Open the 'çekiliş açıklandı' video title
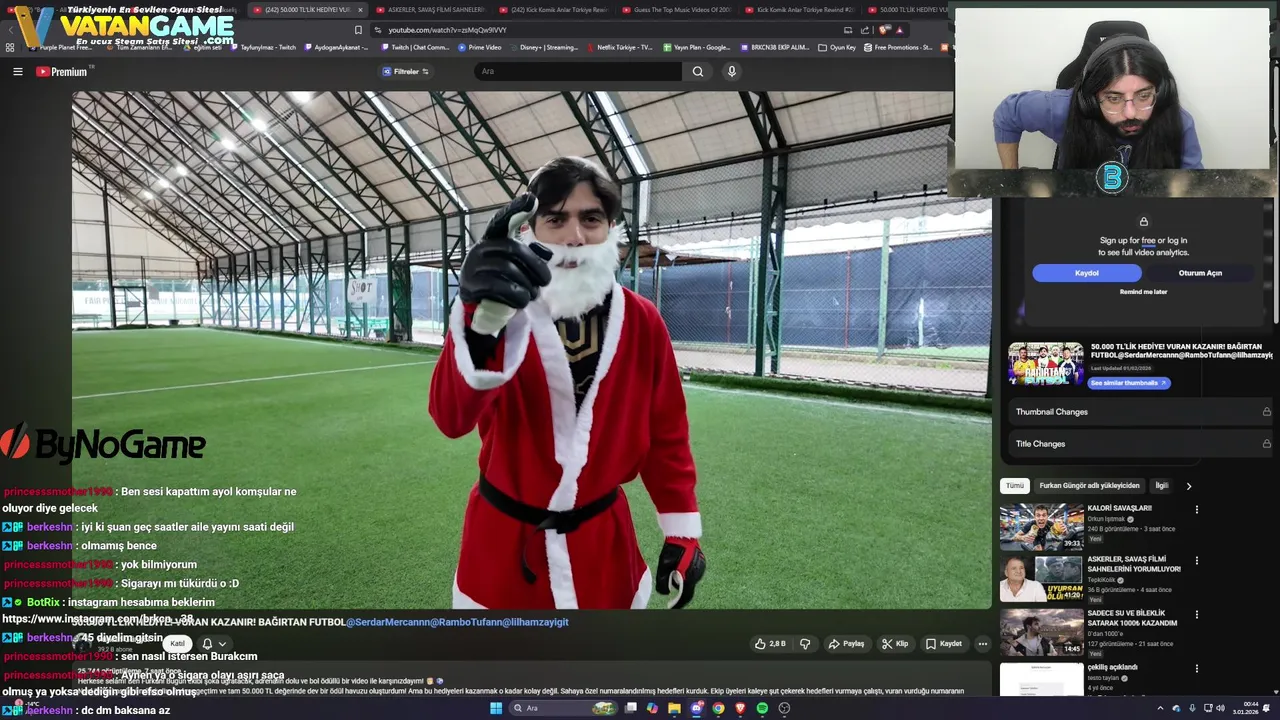Screen dimensions: 1280x720 [1112, 667]
